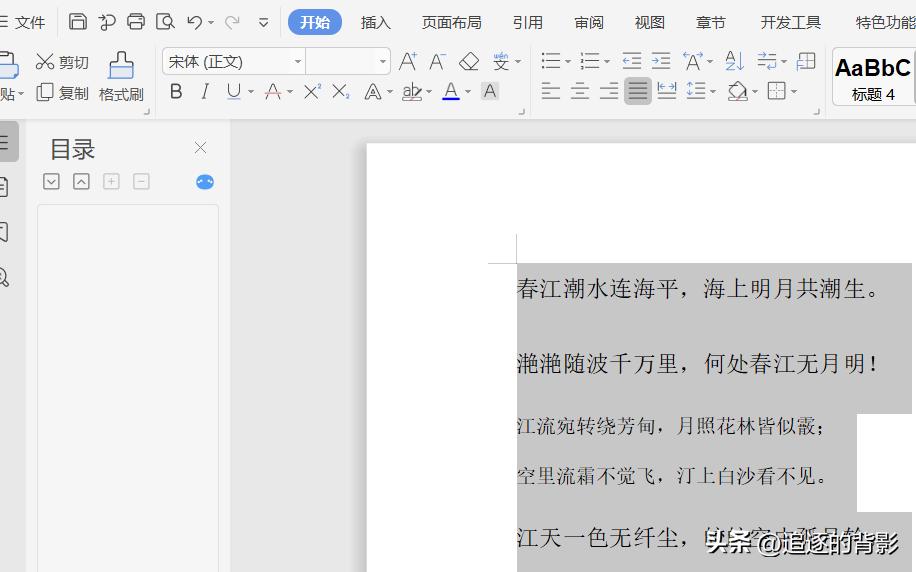Open the Chinese layout A icon

pos(693,61)
